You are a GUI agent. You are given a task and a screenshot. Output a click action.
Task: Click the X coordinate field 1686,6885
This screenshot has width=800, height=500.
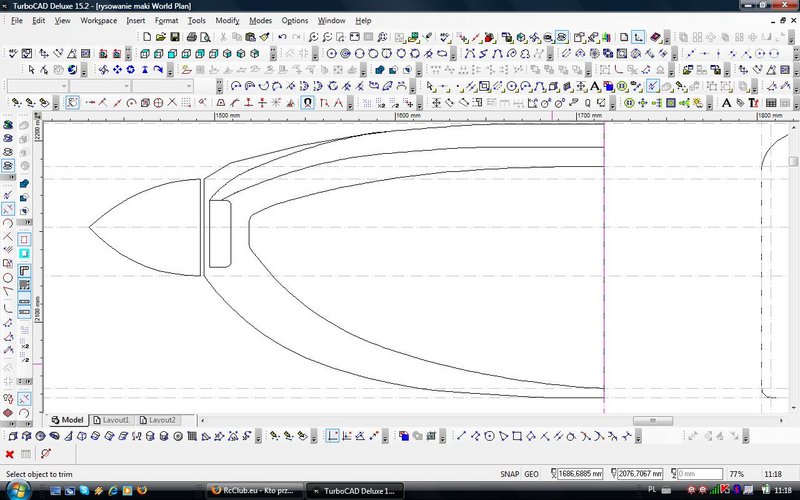(580, 474)
